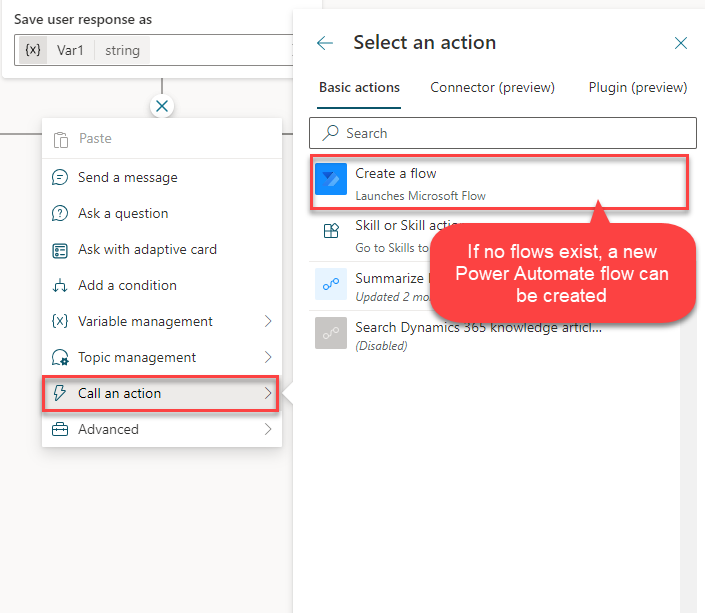Expand the Variable management submenu arrow
The height and width of the screenshot is (613, 705).
point(268,321)
